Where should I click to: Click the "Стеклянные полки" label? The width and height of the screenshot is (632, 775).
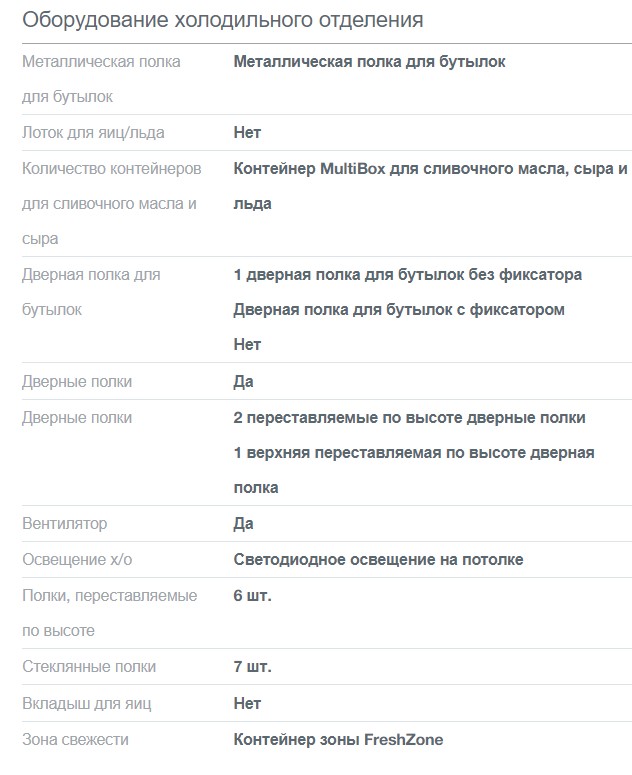[x=89, y=666]
